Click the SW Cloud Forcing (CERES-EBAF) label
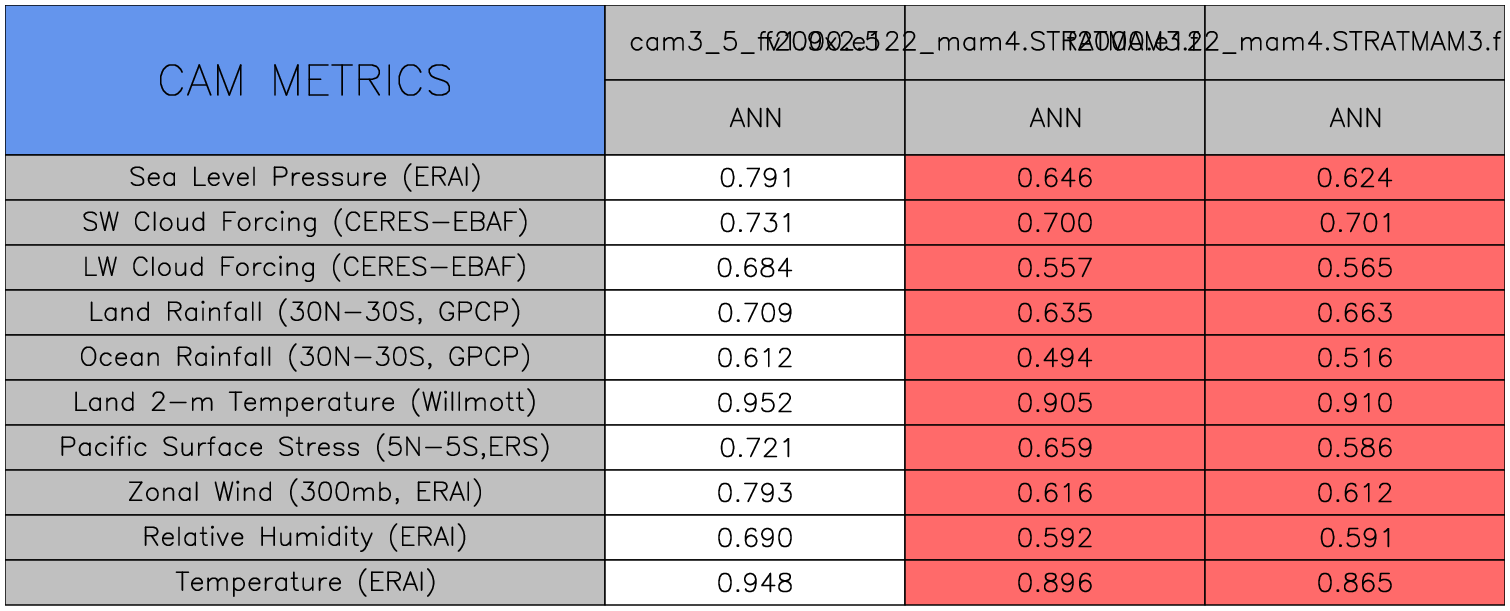1510x611 pixels. pyautogui.click(x=305, y=222)
